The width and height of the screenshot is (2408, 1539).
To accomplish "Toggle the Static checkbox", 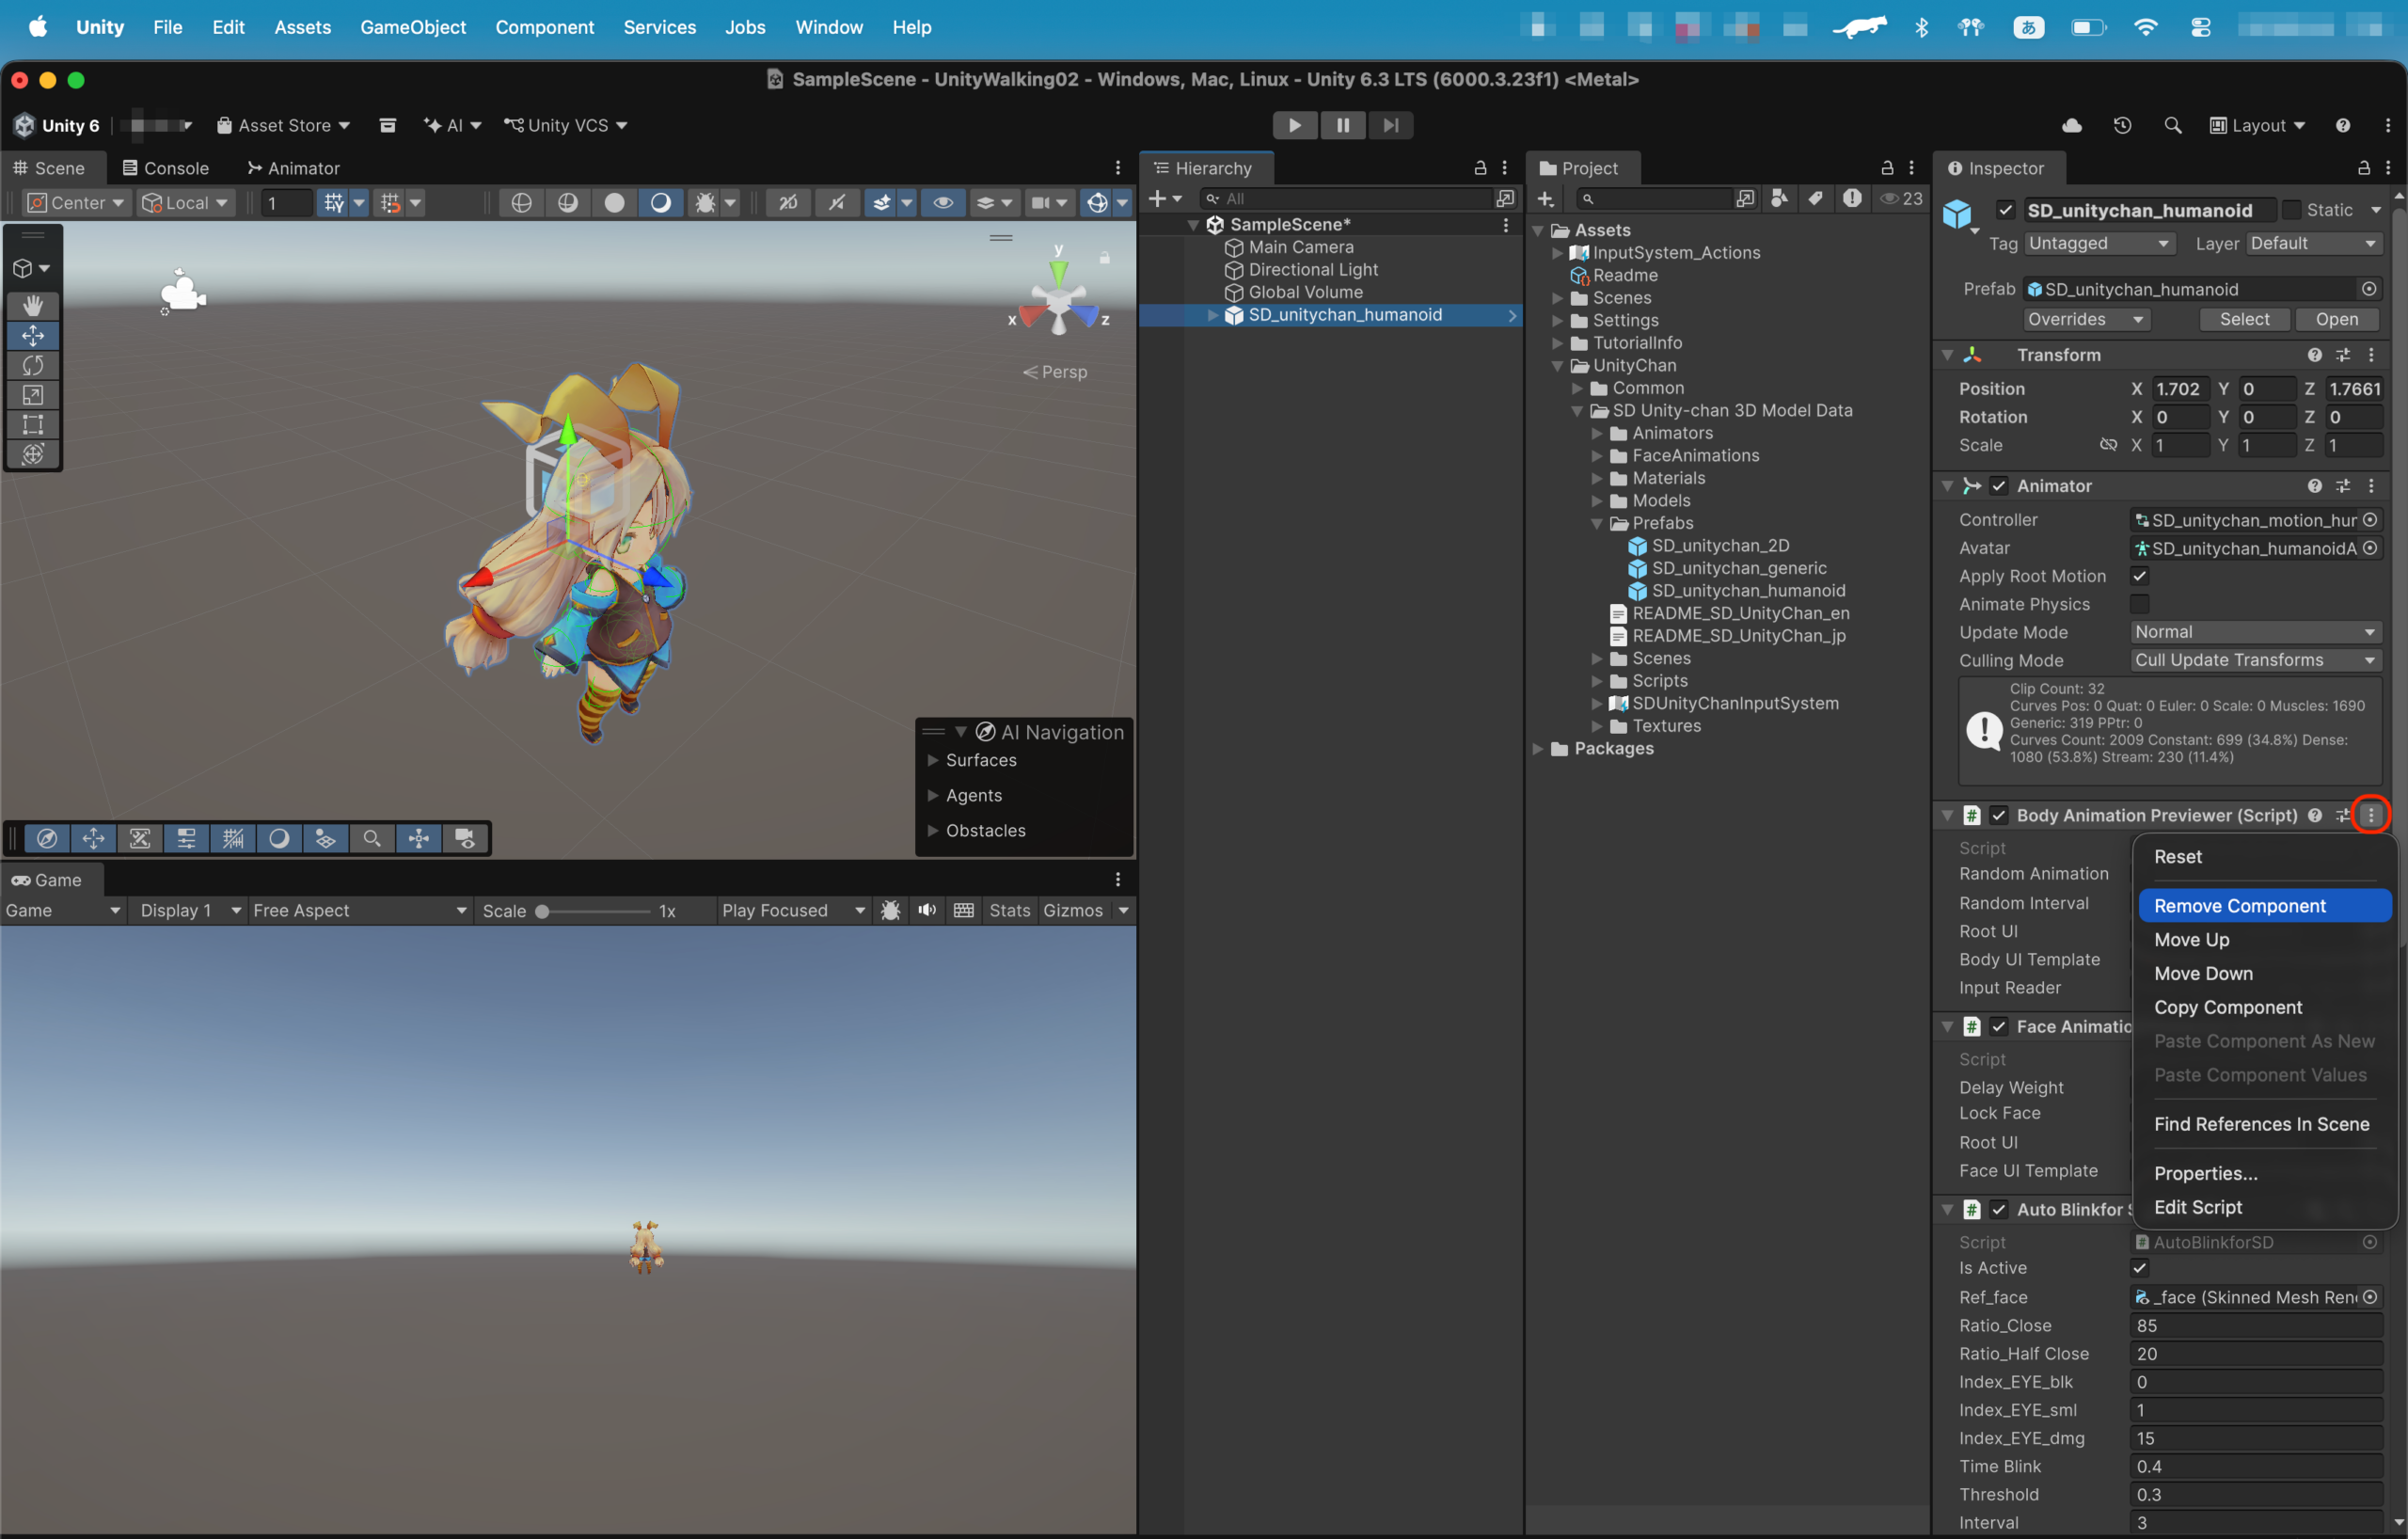I will pyautogui.click(x=2291, y=210).
